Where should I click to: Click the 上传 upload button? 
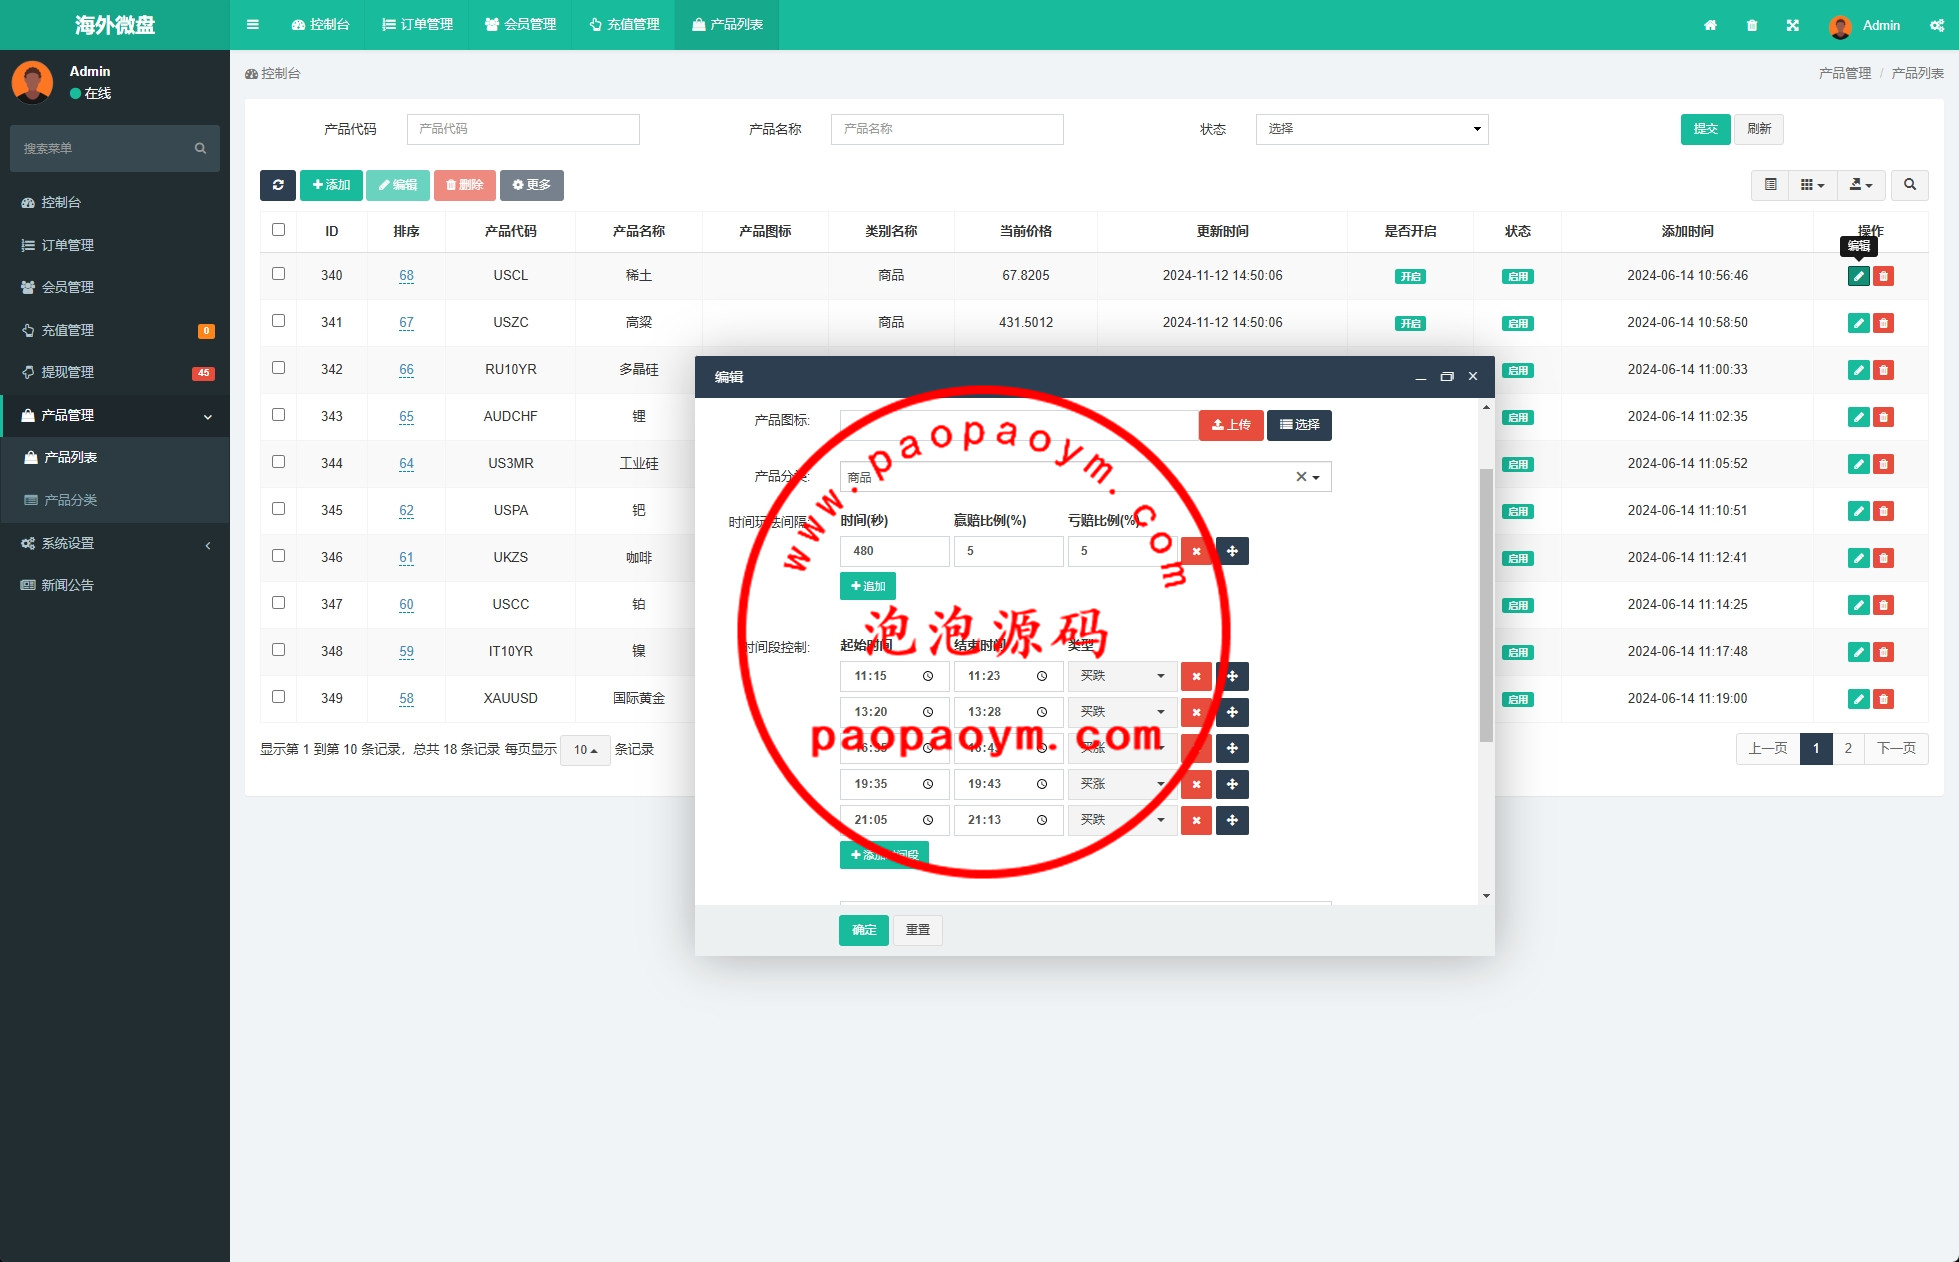[1231, 425]
